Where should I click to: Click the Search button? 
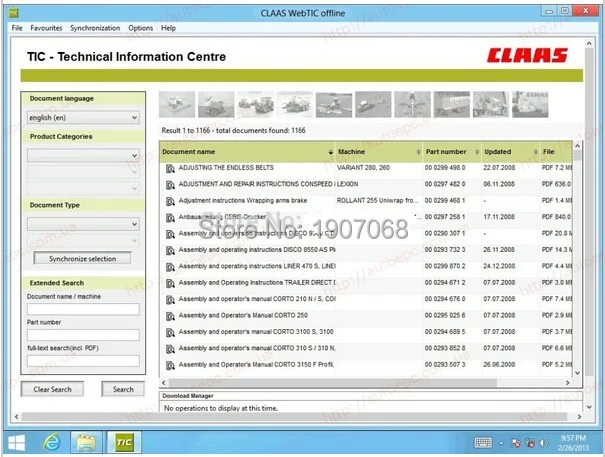[123, 389]
